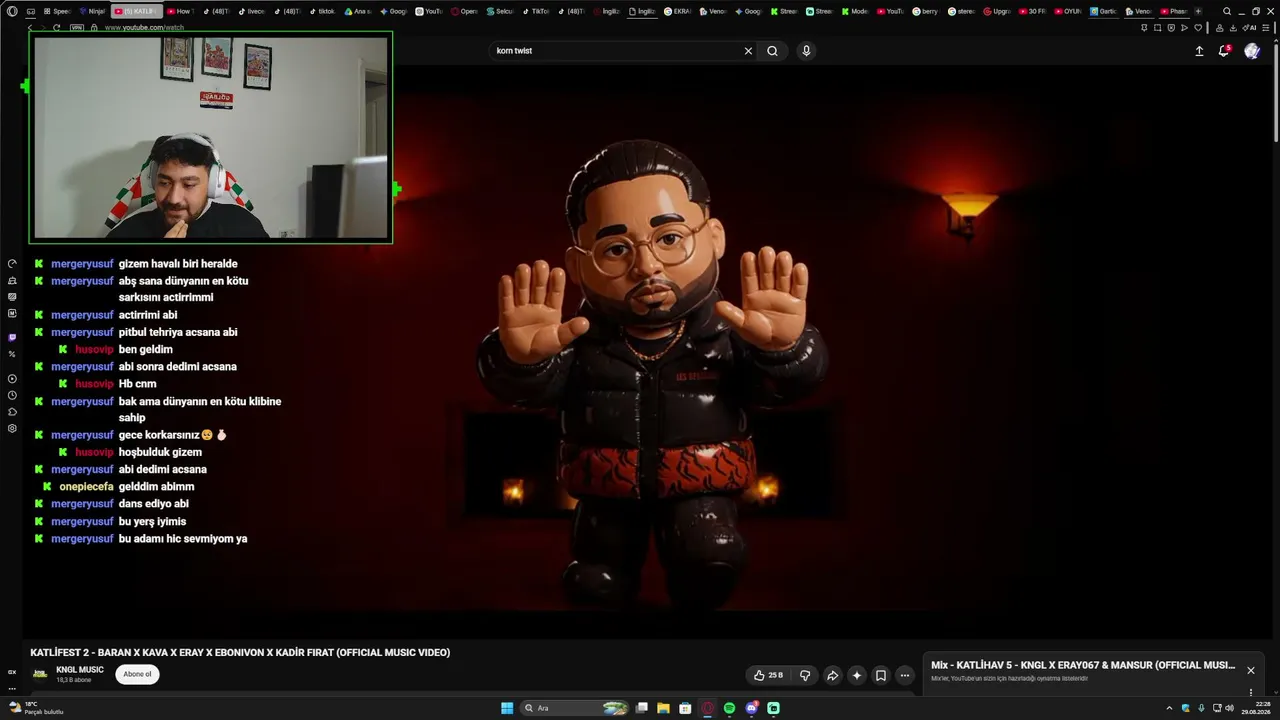Switch to the Upgra browser tab
Viewport: 1280px width, 720px height.
click(997, 11)
